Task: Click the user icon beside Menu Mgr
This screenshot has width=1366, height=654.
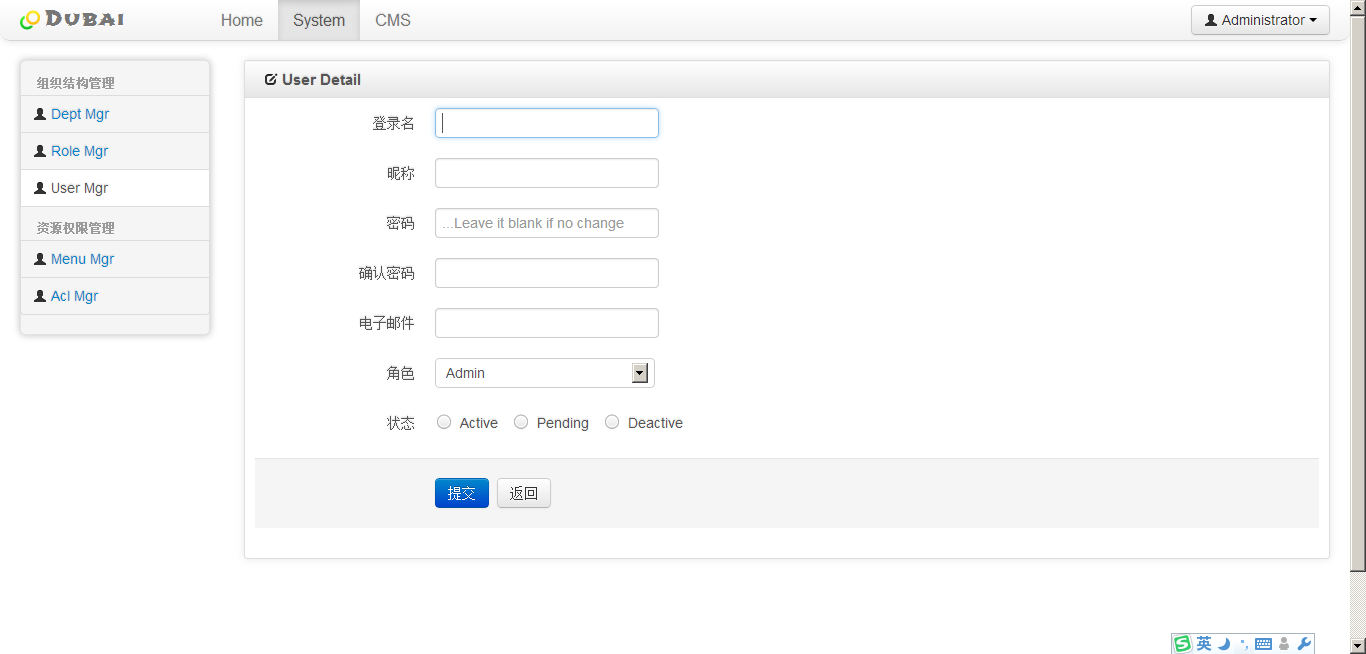Action: pos(40,259)
